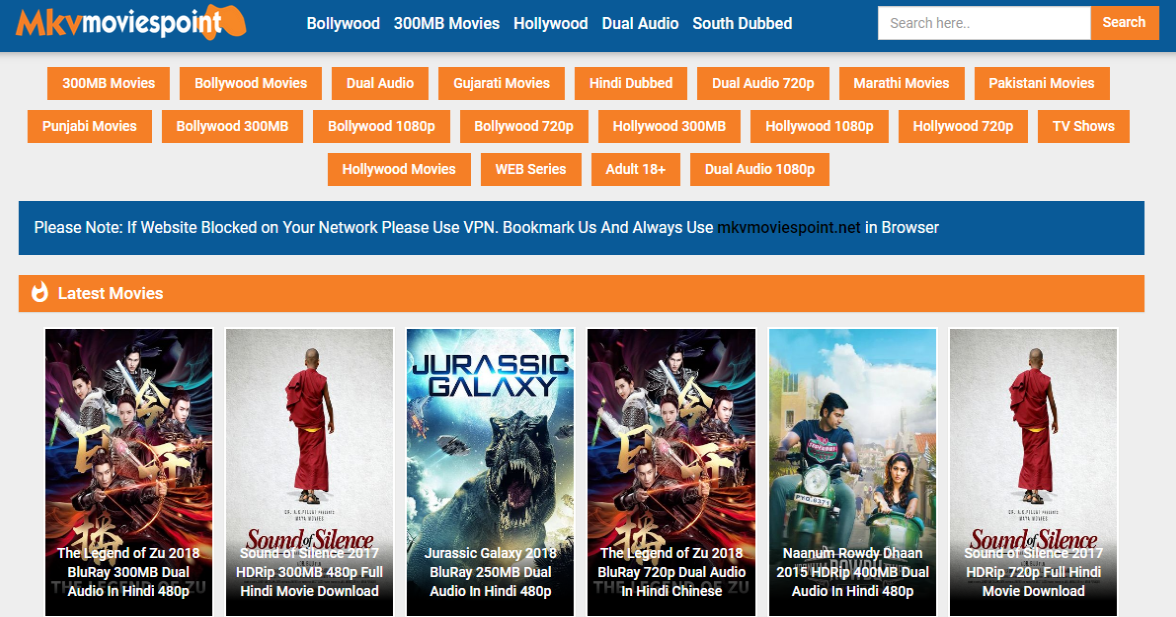Click the flame icon beside Latest Movies

(x=39, y=292)
